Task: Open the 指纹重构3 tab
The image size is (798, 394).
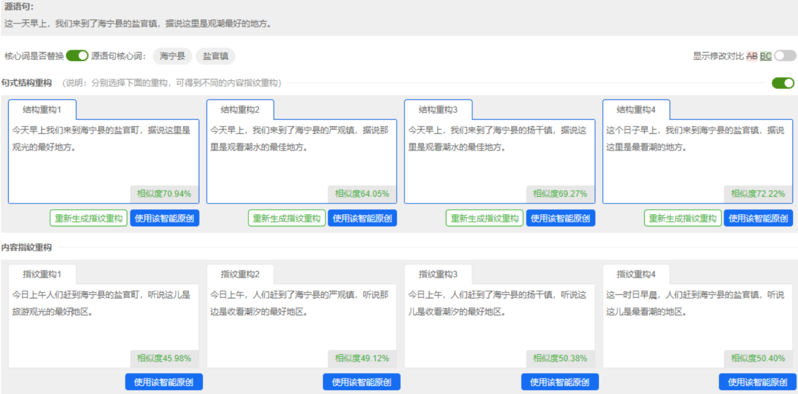Action: tap(438, 274)
